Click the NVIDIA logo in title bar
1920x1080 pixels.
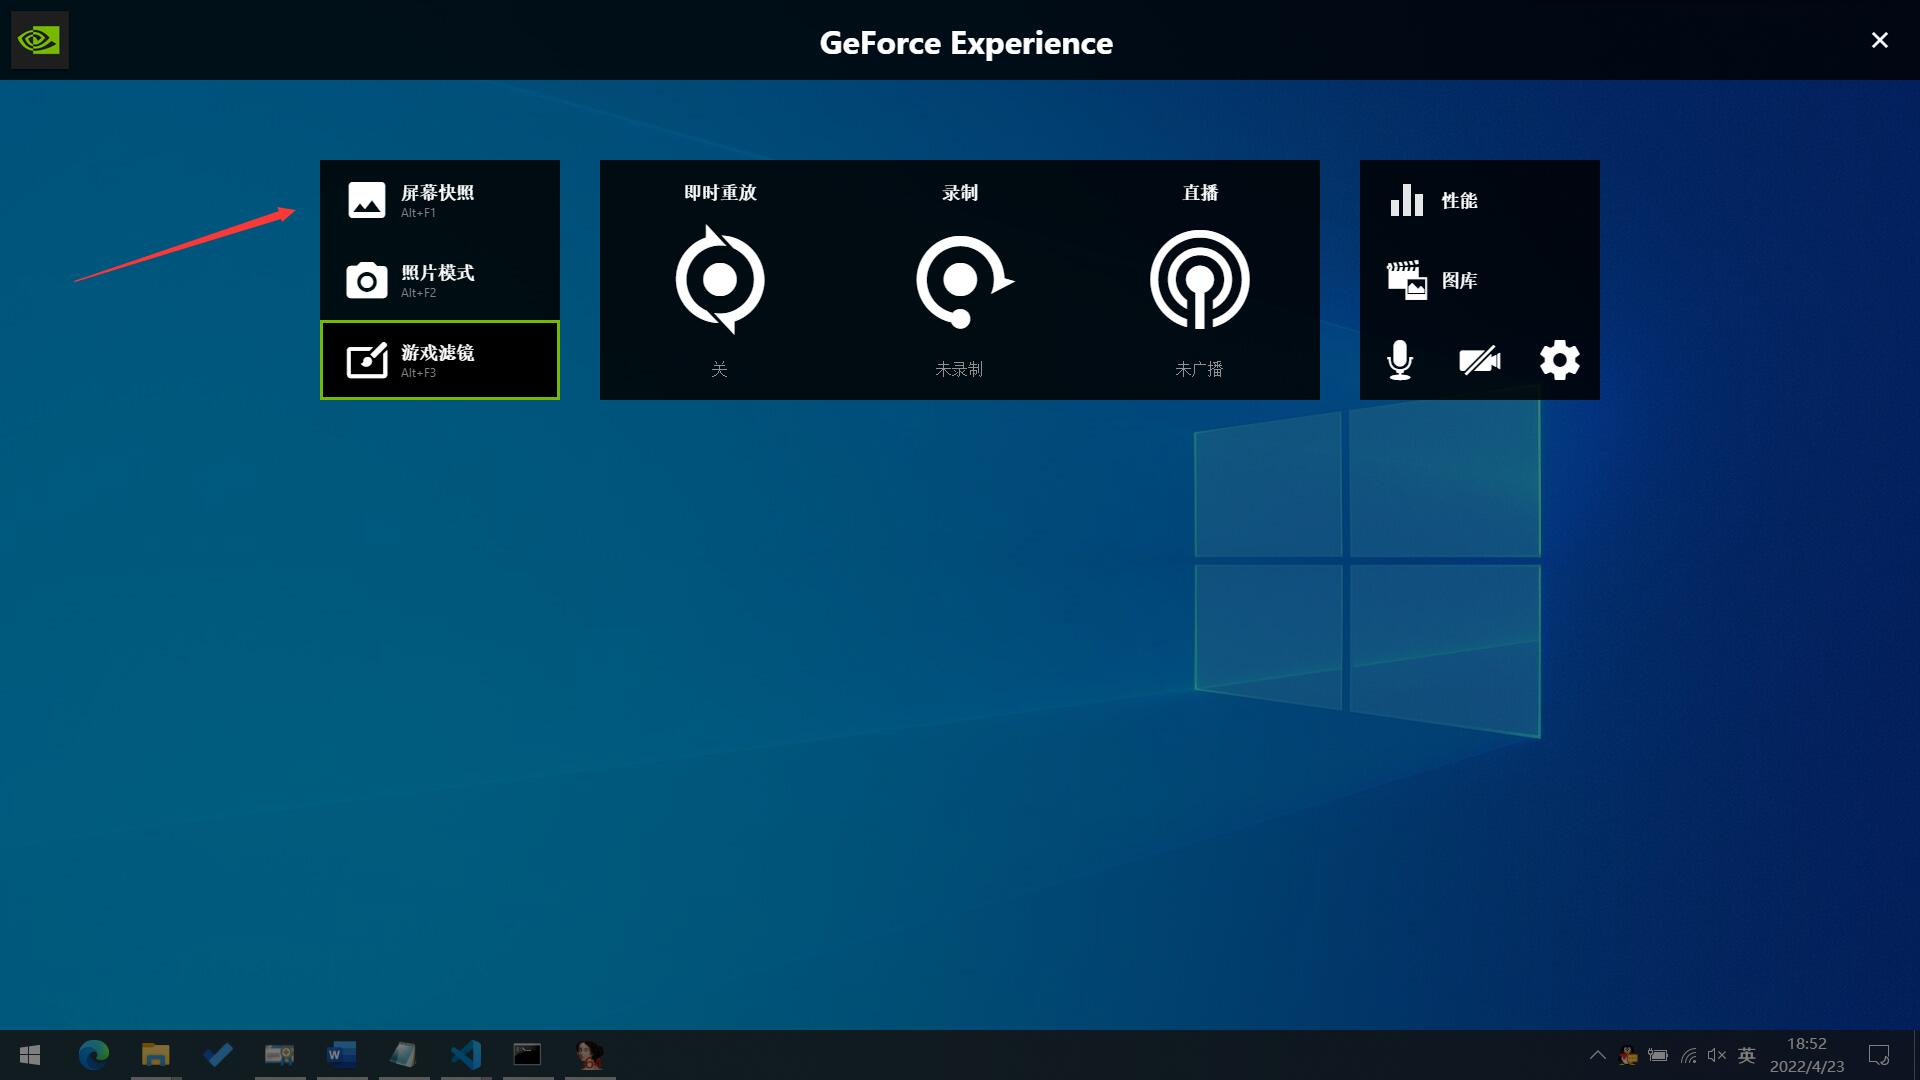pos(40,40)
